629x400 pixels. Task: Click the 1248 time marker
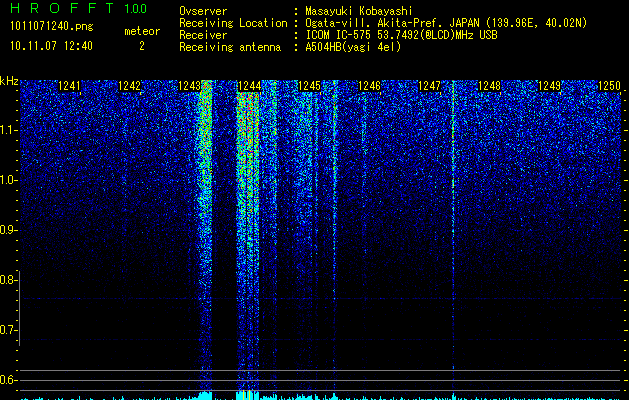(x=489, y=86)
